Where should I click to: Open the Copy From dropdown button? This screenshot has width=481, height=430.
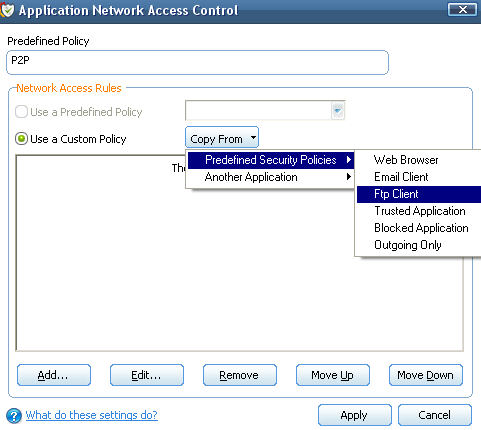[x=222, y=137]
